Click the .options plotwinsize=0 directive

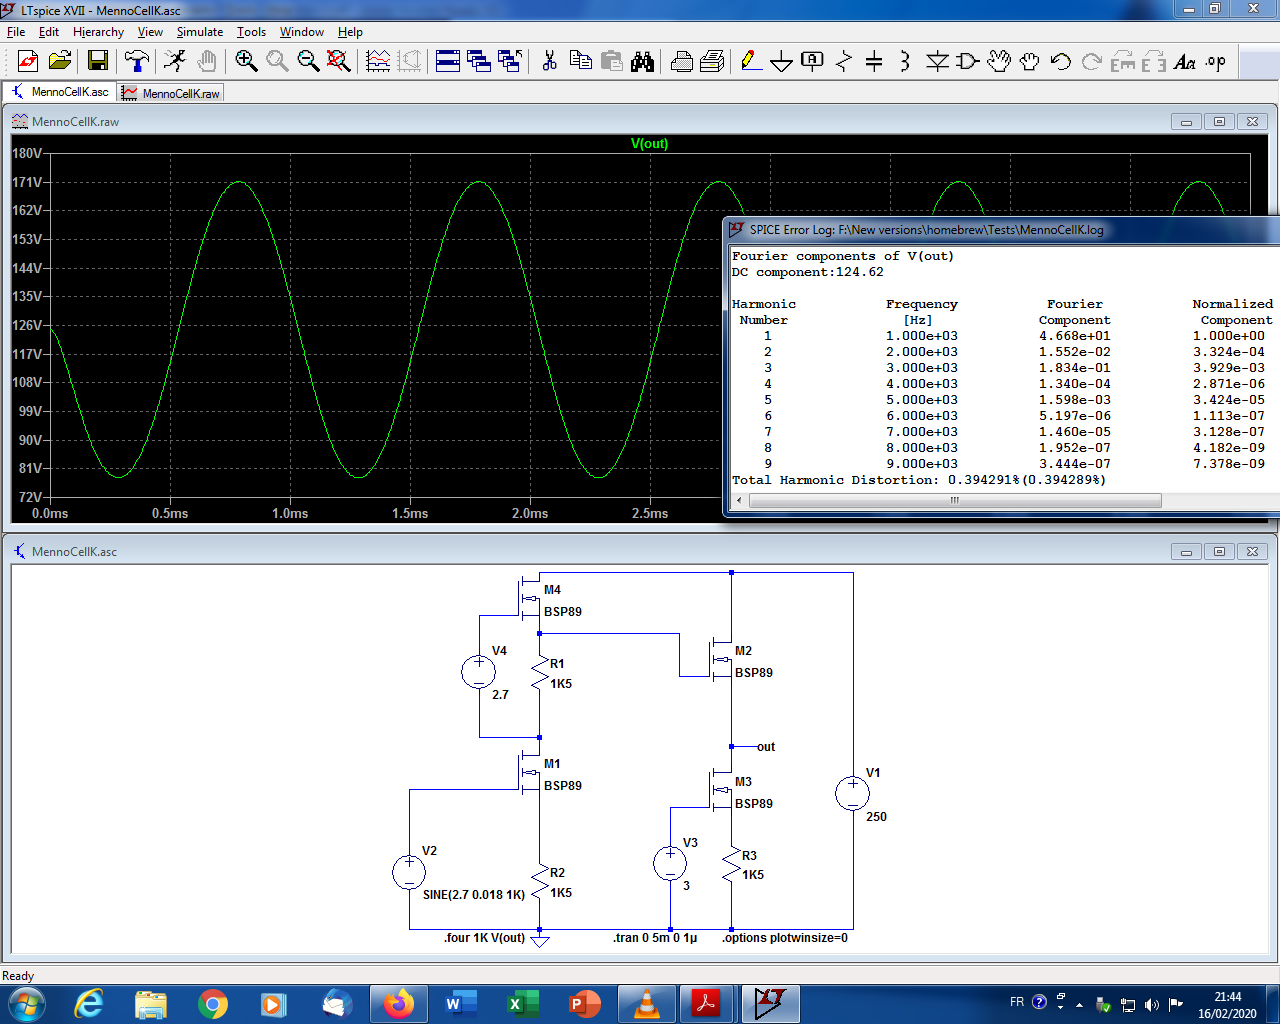785,938
